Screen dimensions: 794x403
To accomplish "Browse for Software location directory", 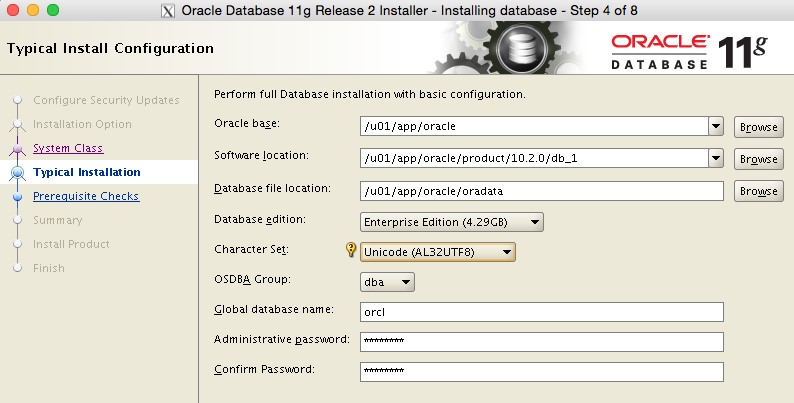I will 759,159.
